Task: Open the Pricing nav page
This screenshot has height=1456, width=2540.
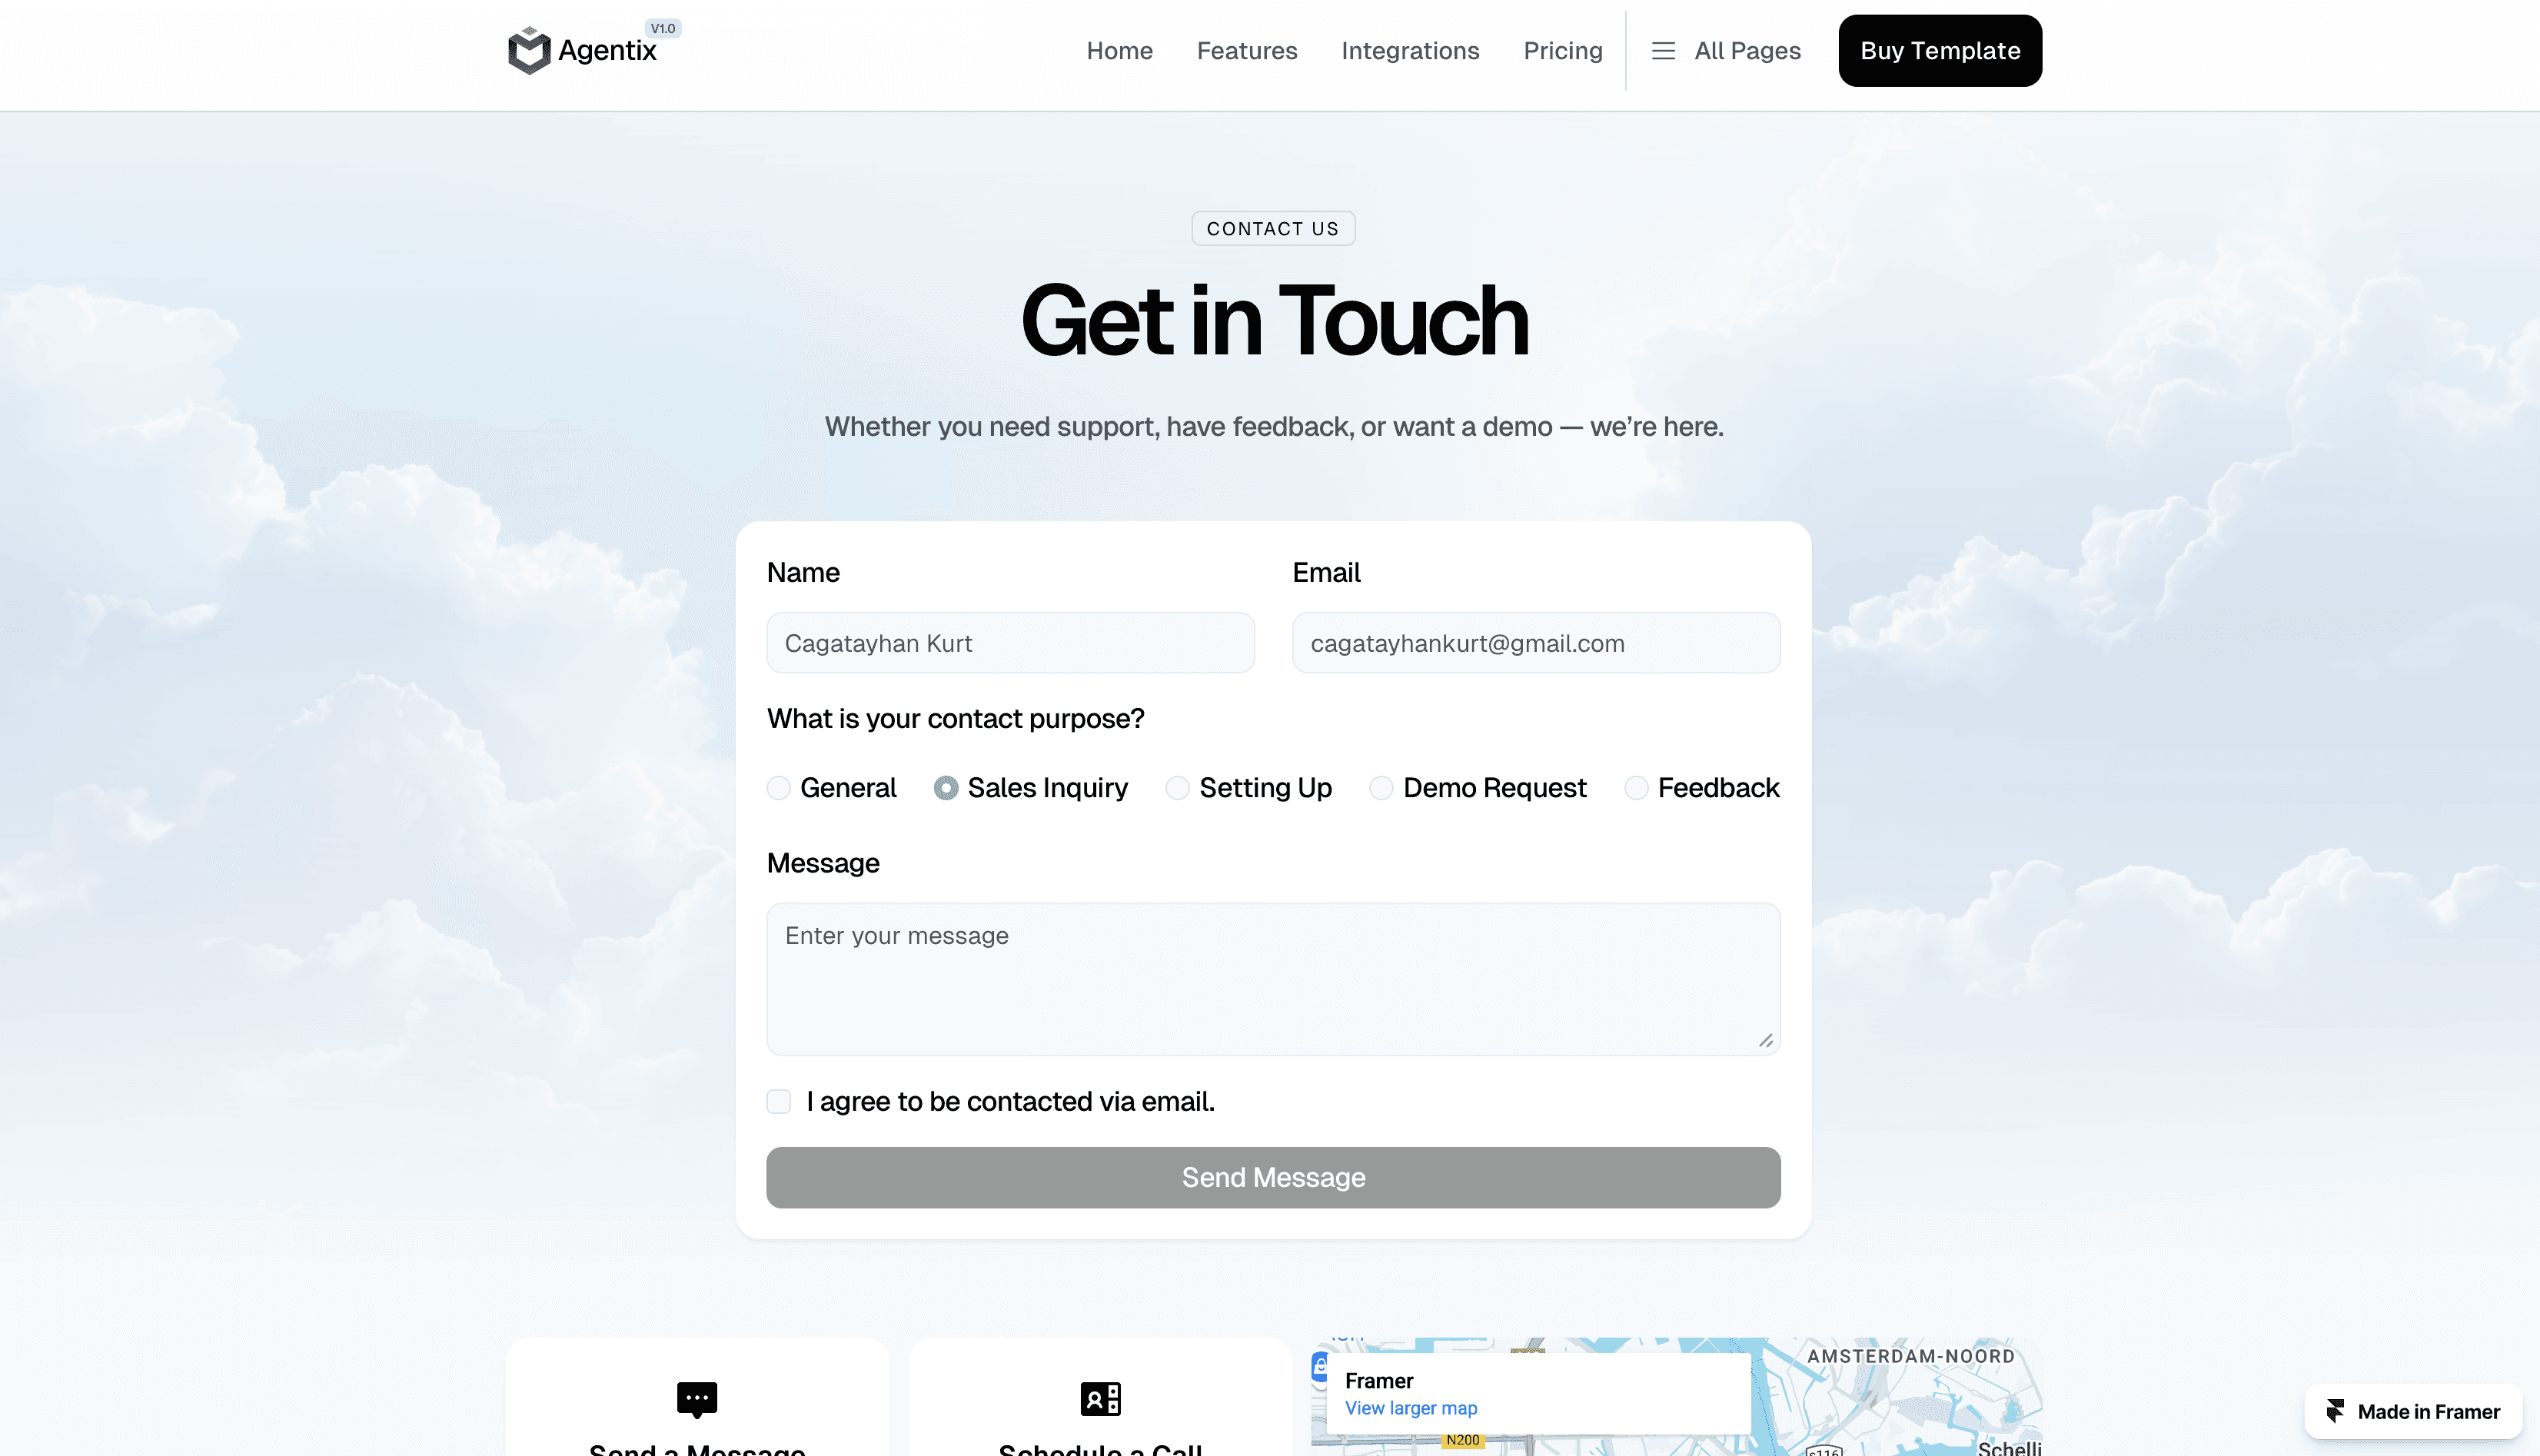Action: click(1562, 51)
